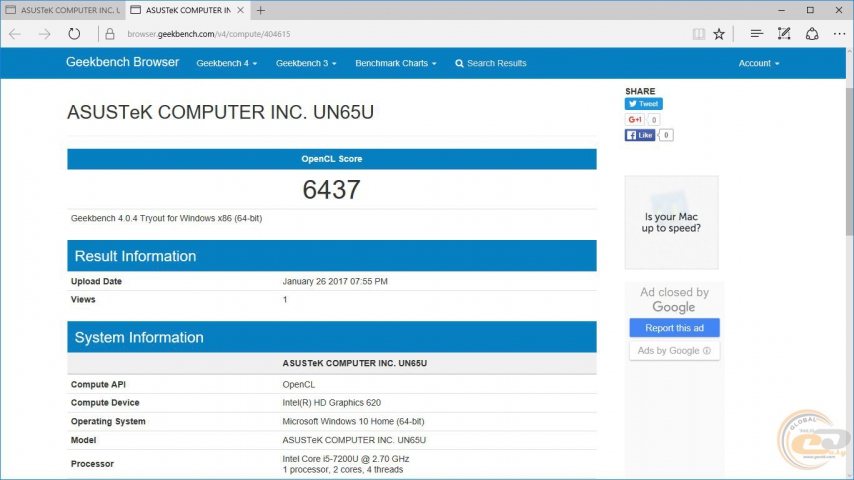Select the page title ASUSTeK COMPUTER INC. UN65U
Viewport: 854px width, 480px height.
[x=220, y=112]
